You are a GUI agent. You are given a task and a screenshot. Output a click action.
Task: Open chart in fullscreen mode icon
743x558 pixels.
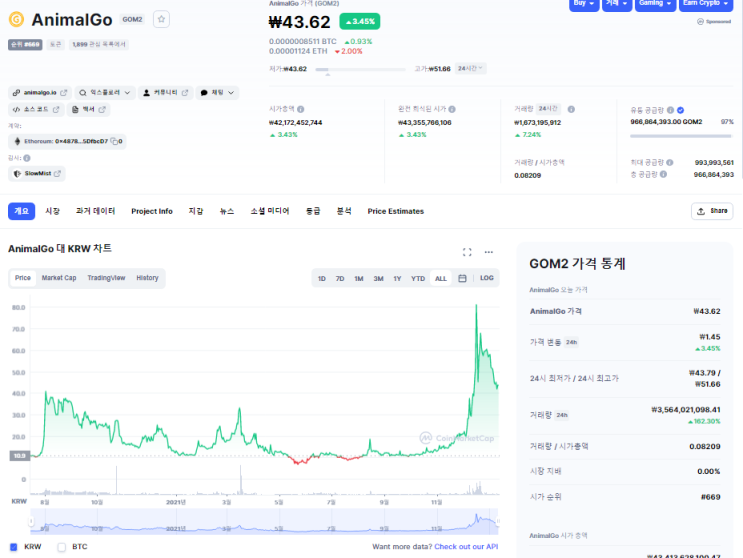tap(467, 252)
